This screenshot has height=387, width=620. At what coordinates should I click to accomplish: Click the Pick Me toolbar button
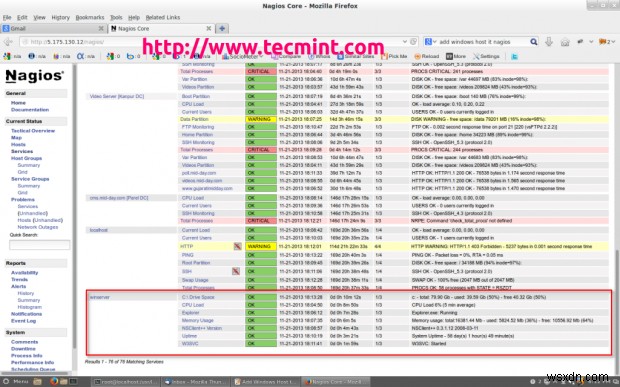(394, 57)
